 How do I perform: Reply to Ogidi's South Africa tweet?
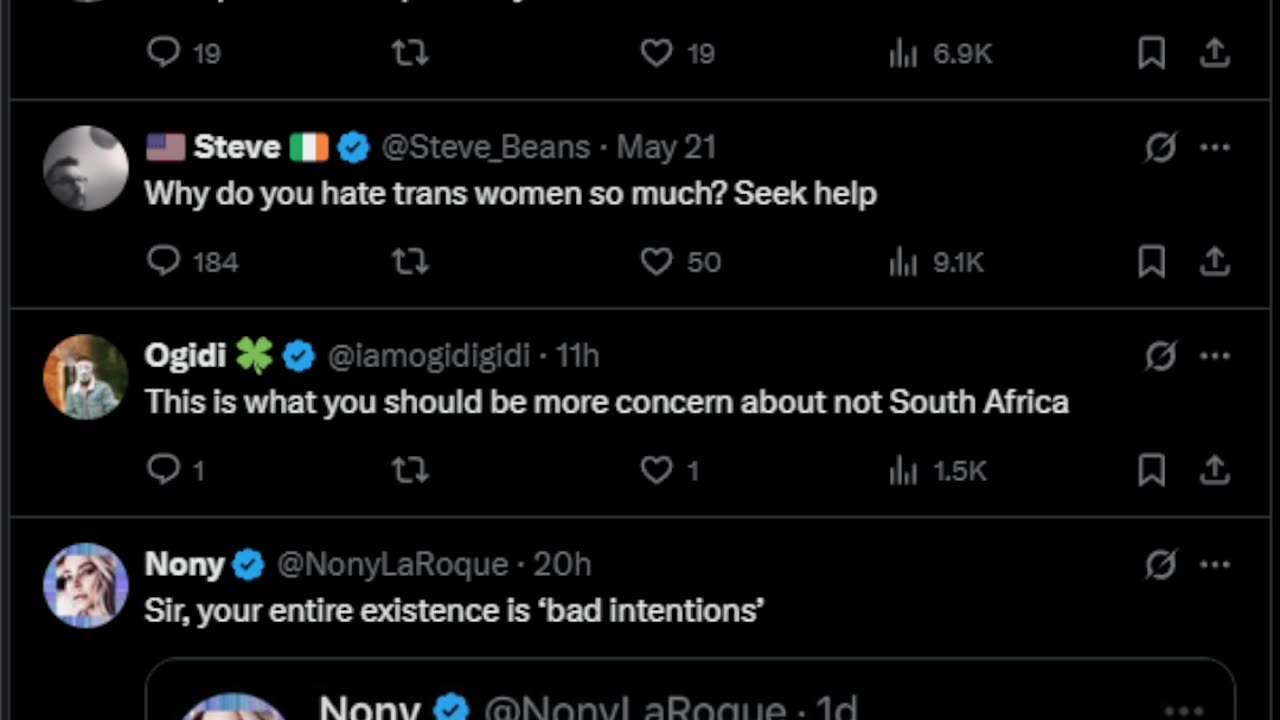pos(163,470)
